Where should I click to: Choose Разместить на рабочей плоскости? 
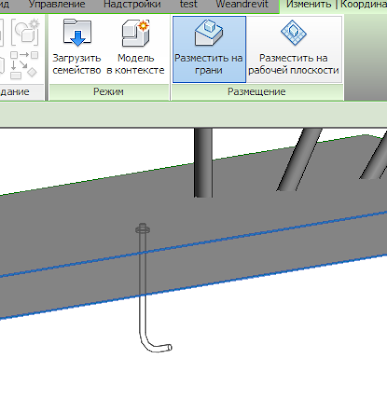(x=294, y=49)
